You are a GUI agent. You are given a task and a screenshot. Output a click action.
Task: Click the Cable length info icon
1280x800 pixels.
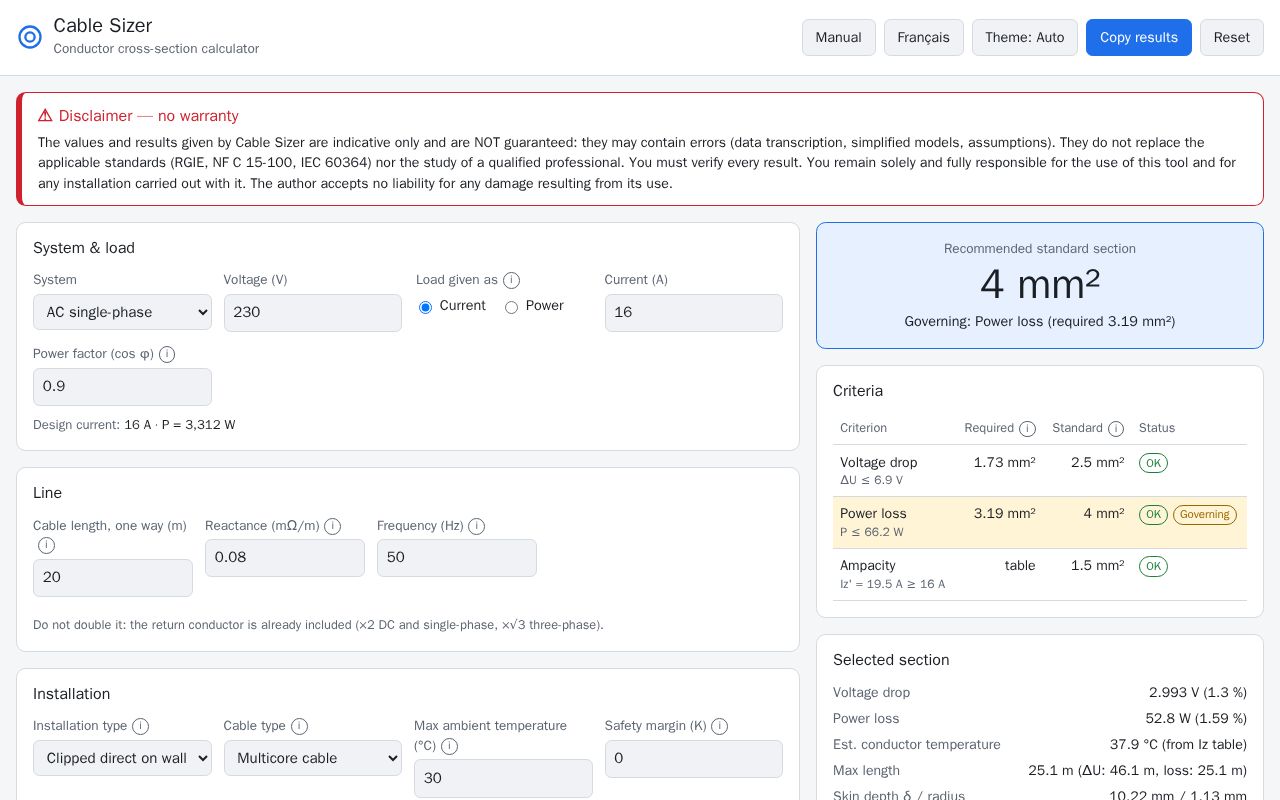46,545
